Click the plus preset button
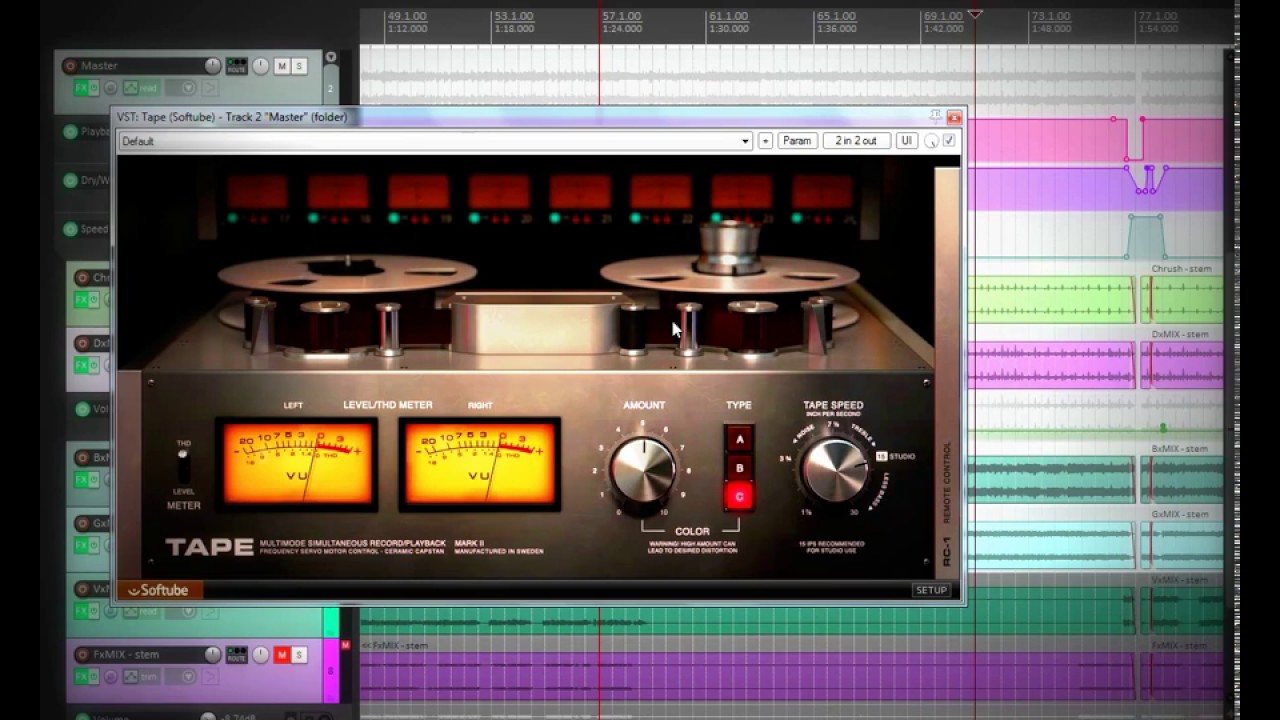The image size is (1280, 720). [x=765, y=141]
